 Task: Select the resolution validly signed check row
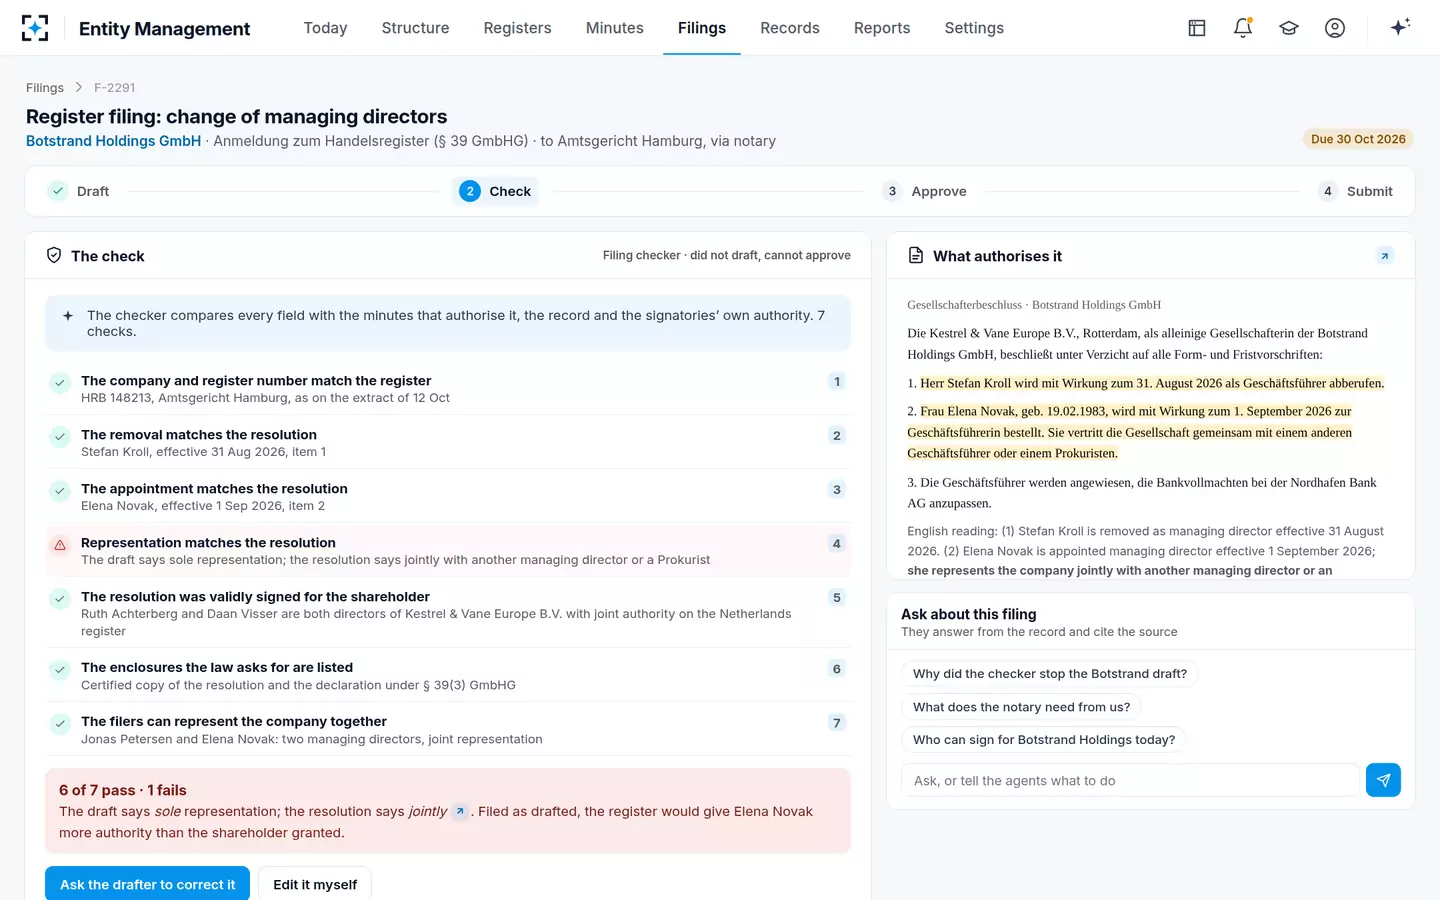(x=448, y=613)
